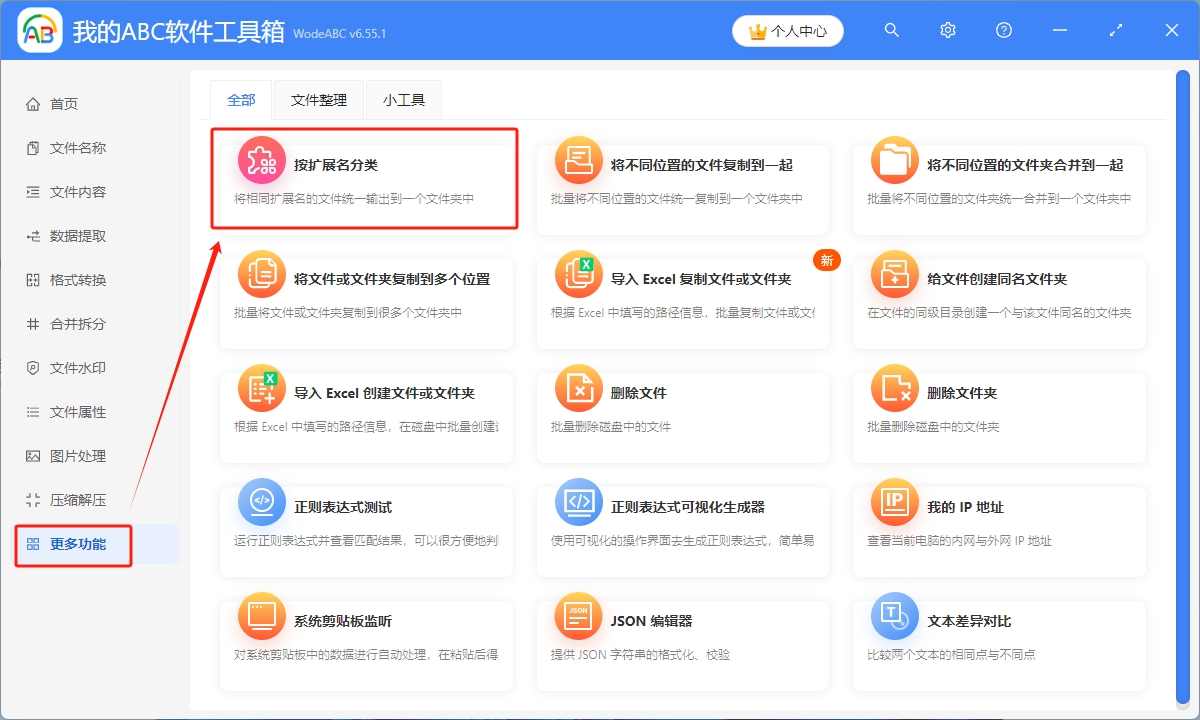The width and height of the screenshot is (1200, 720).
Task: Switch to the 文件整理 tab
Action: (x=318, y=100)
